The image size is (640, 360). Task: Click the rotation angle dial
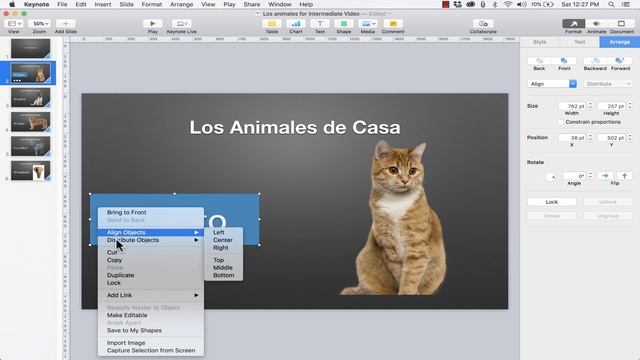(551, 177)
